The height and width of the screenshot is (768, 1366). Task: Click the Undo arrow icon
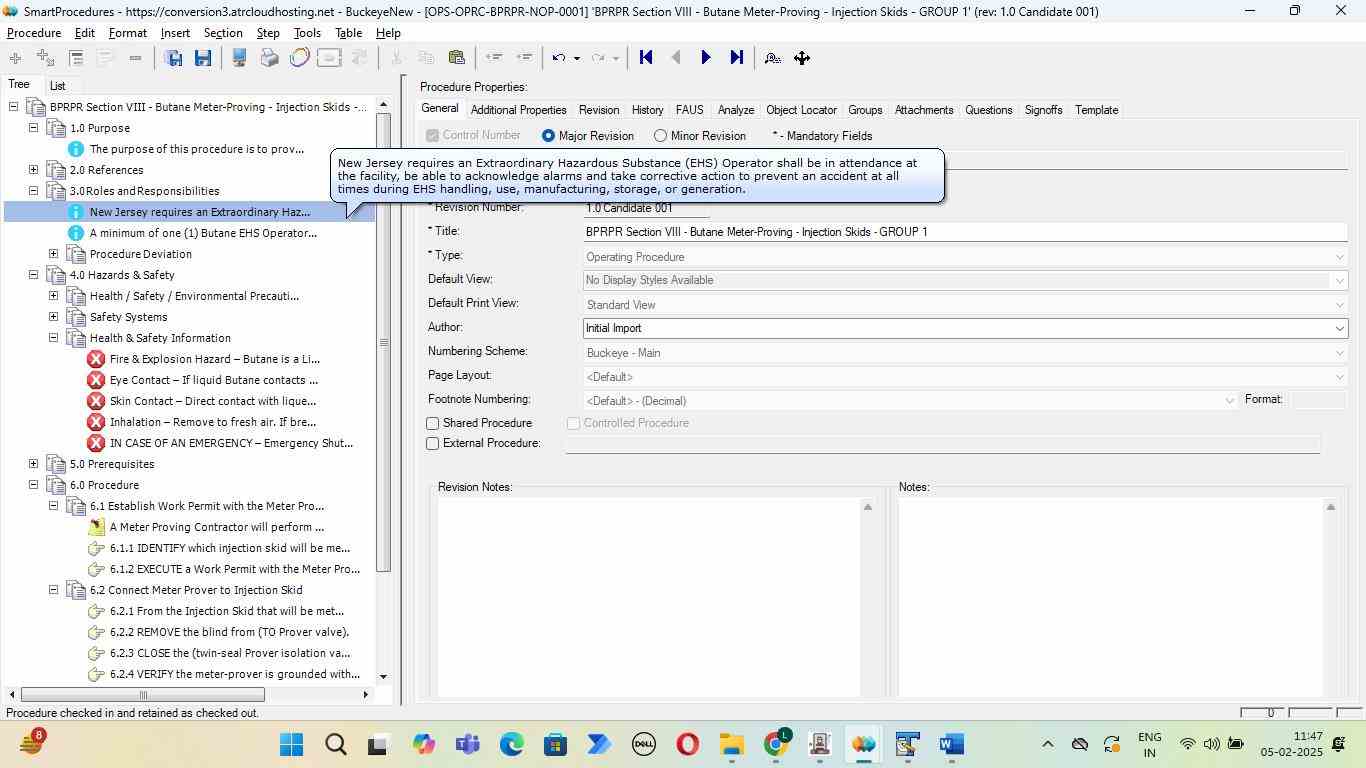coord(559,58)
